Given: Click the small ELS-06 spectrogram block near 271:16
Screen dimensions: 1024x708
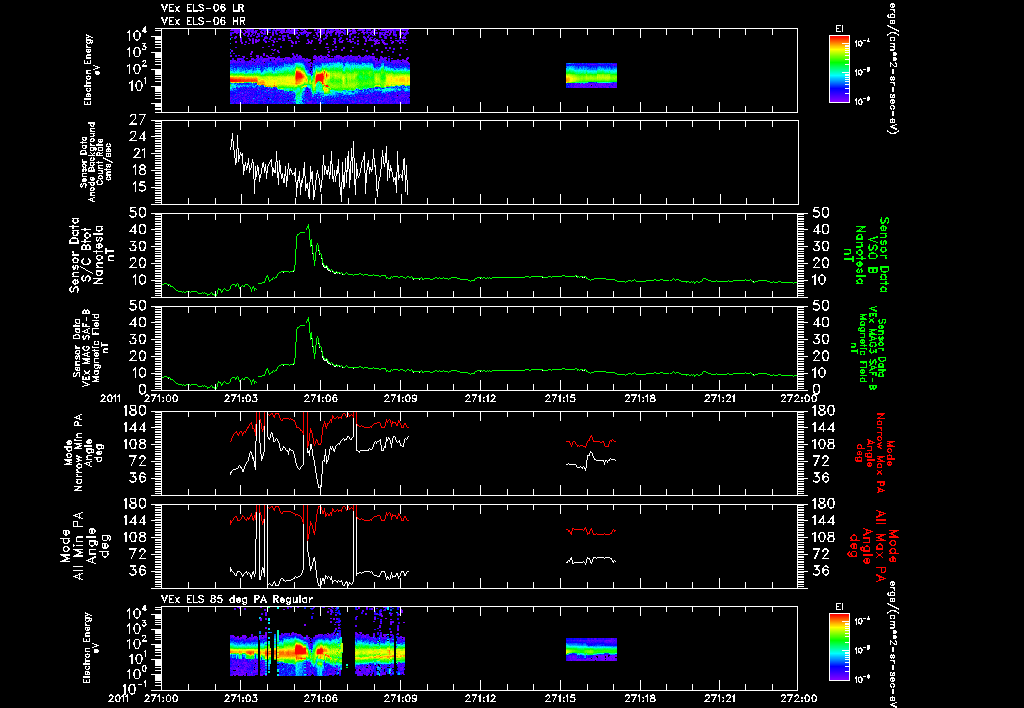Looking at the screenshot, I should click(591, 75).
